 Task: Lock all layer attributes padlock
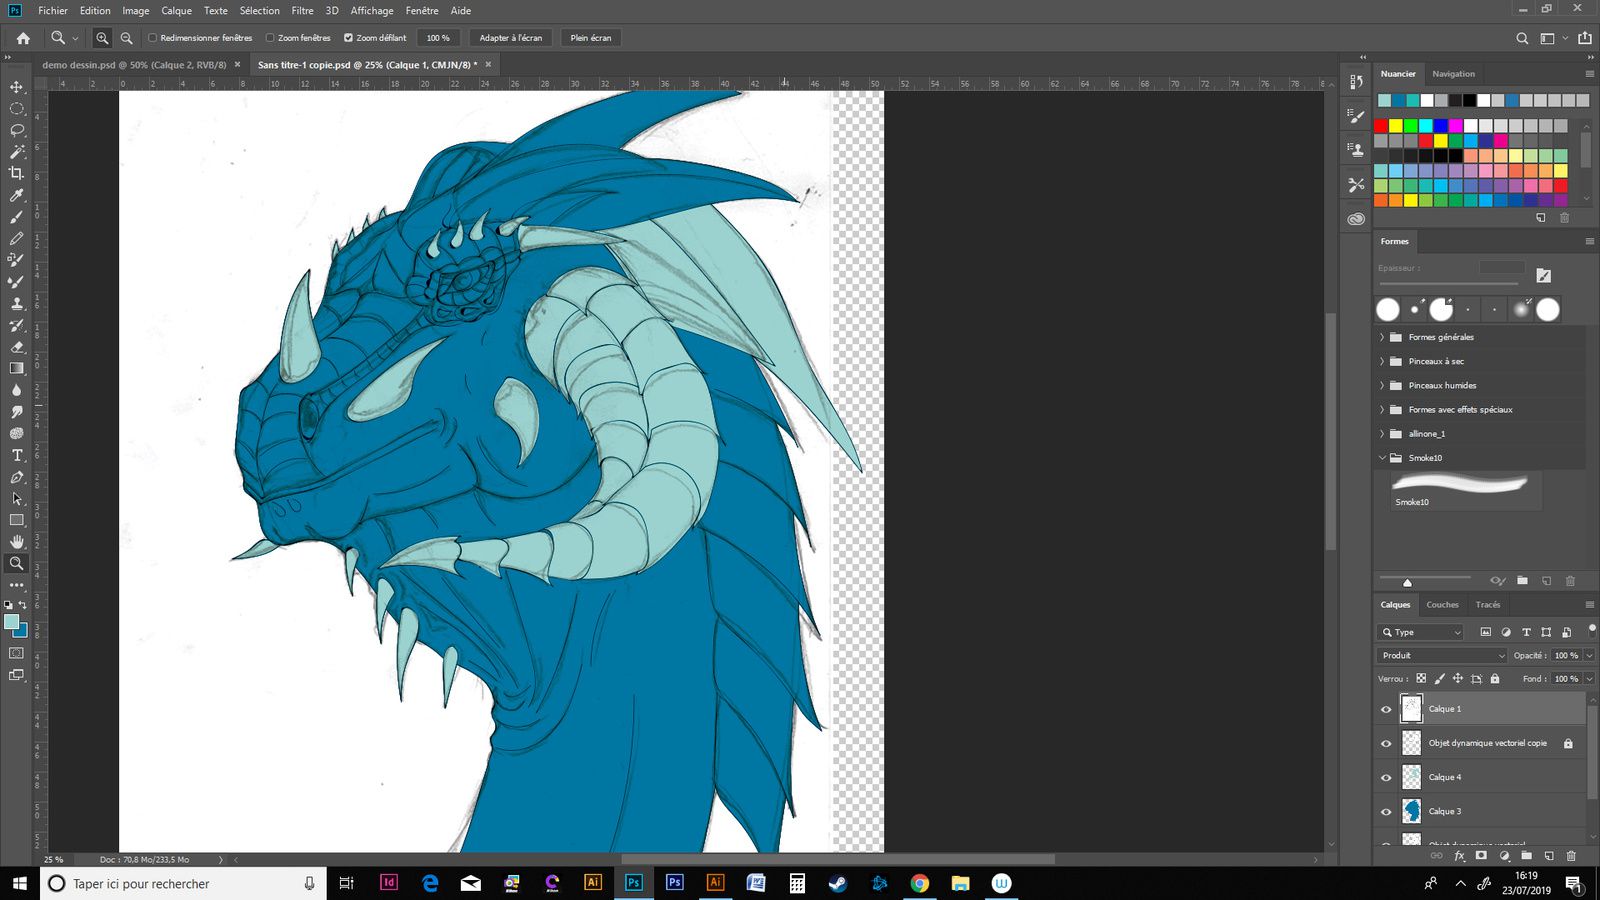tap(1495, 678)
